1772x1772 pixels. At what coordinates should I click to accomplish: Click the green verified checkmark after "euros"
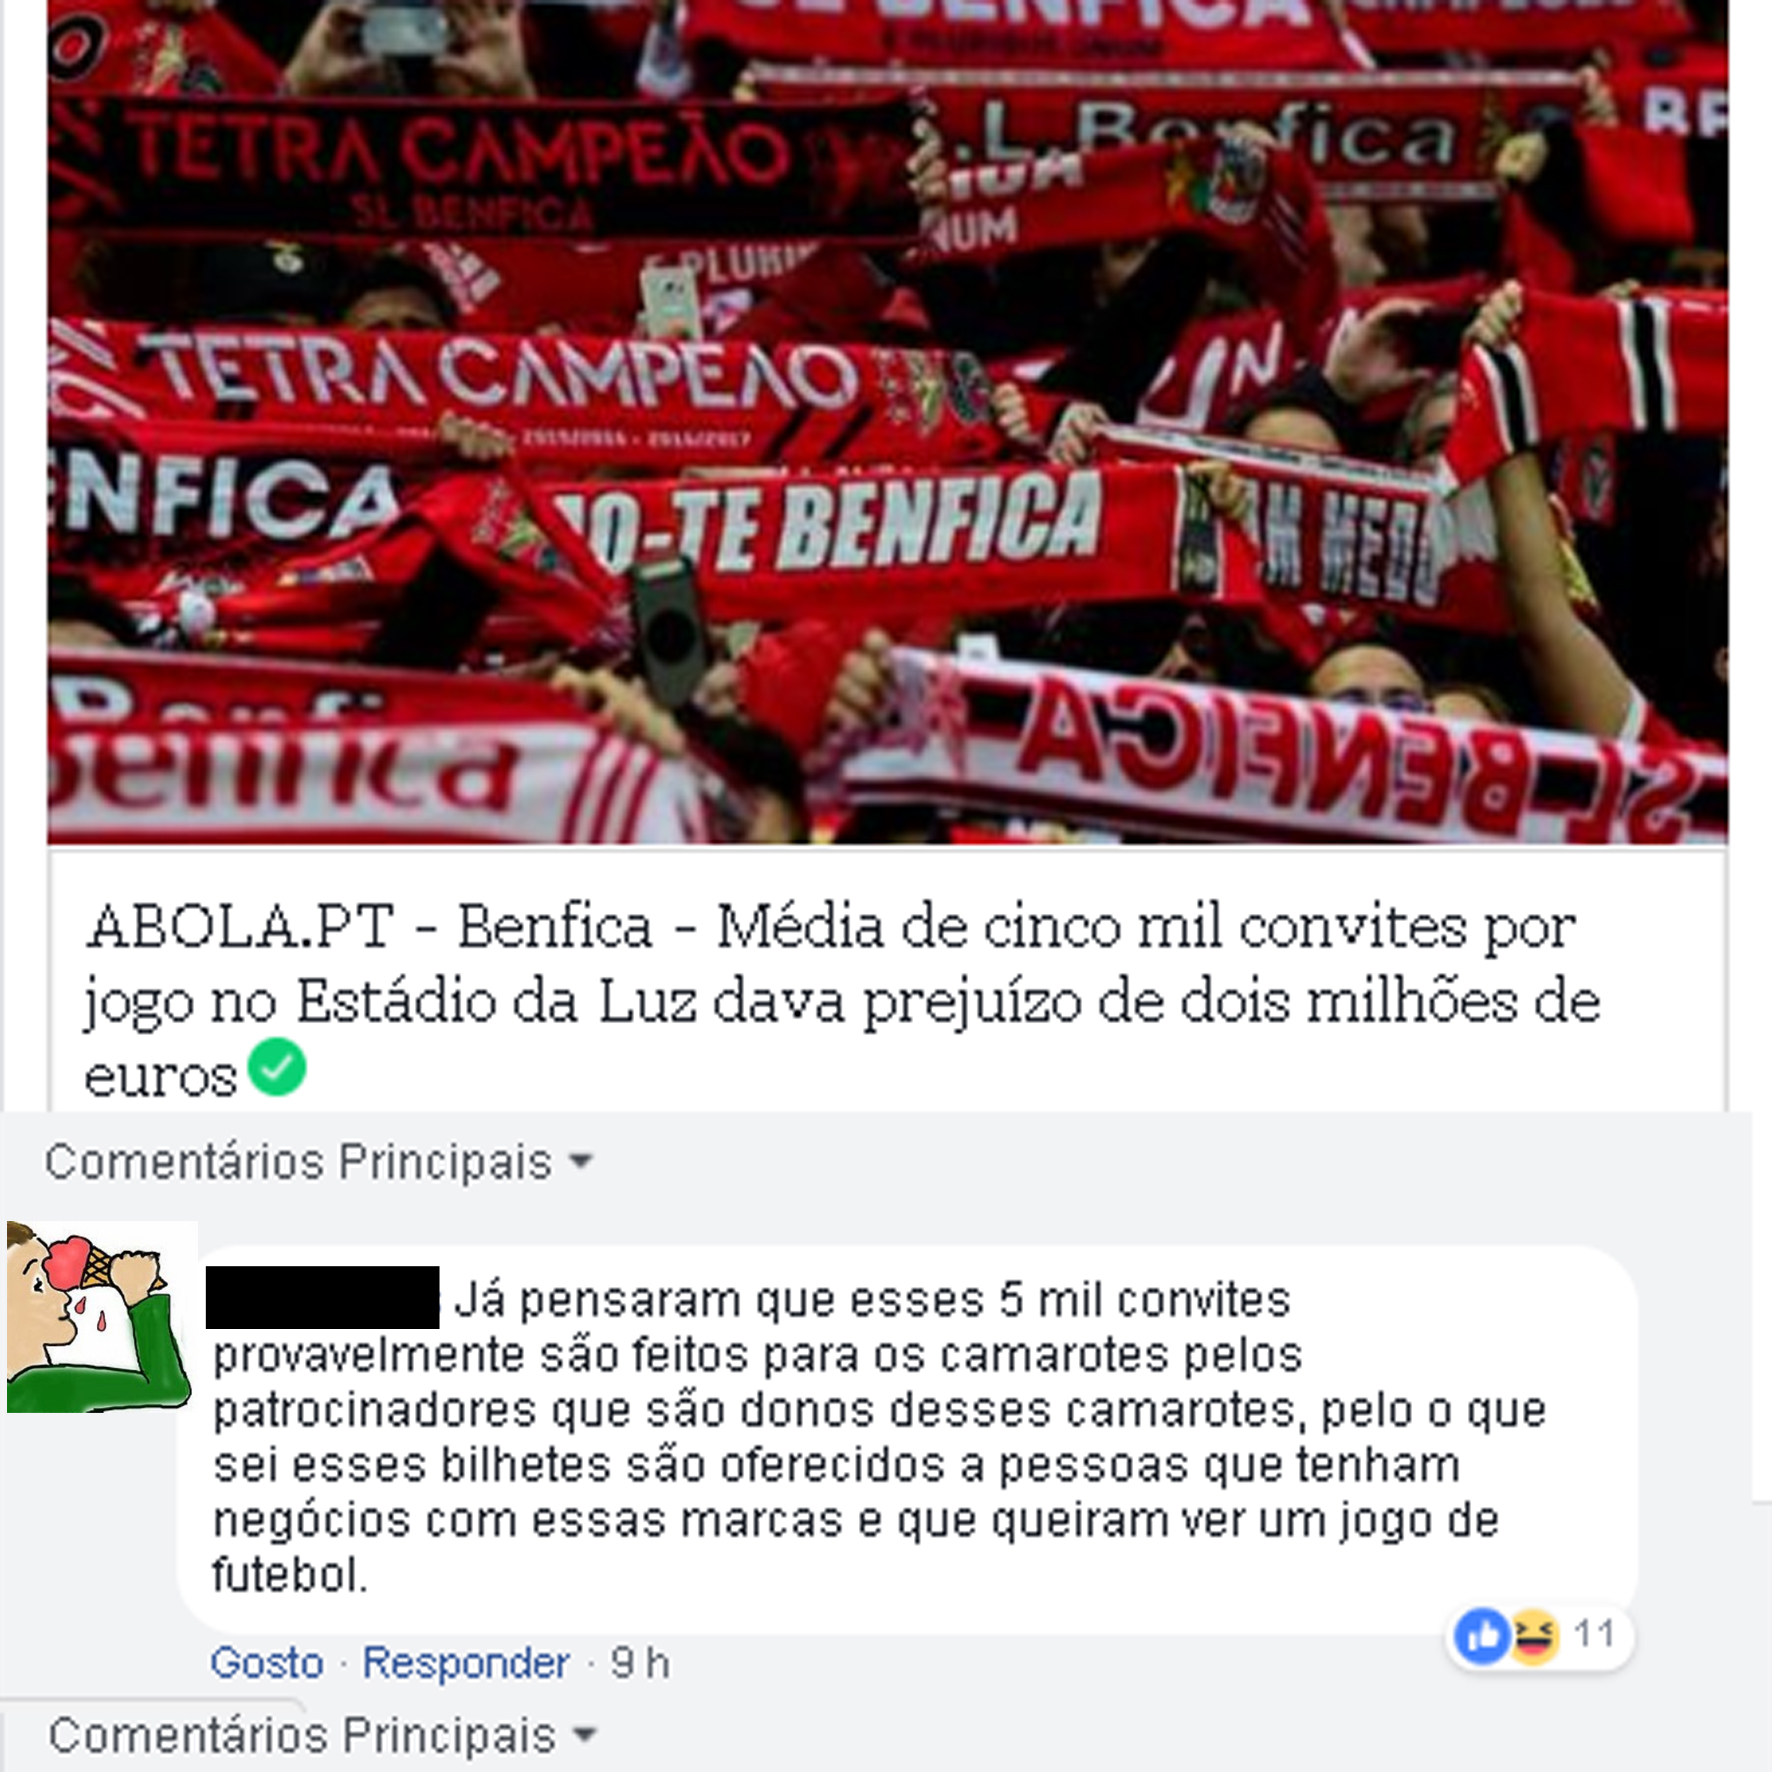tap(277, 1068)
